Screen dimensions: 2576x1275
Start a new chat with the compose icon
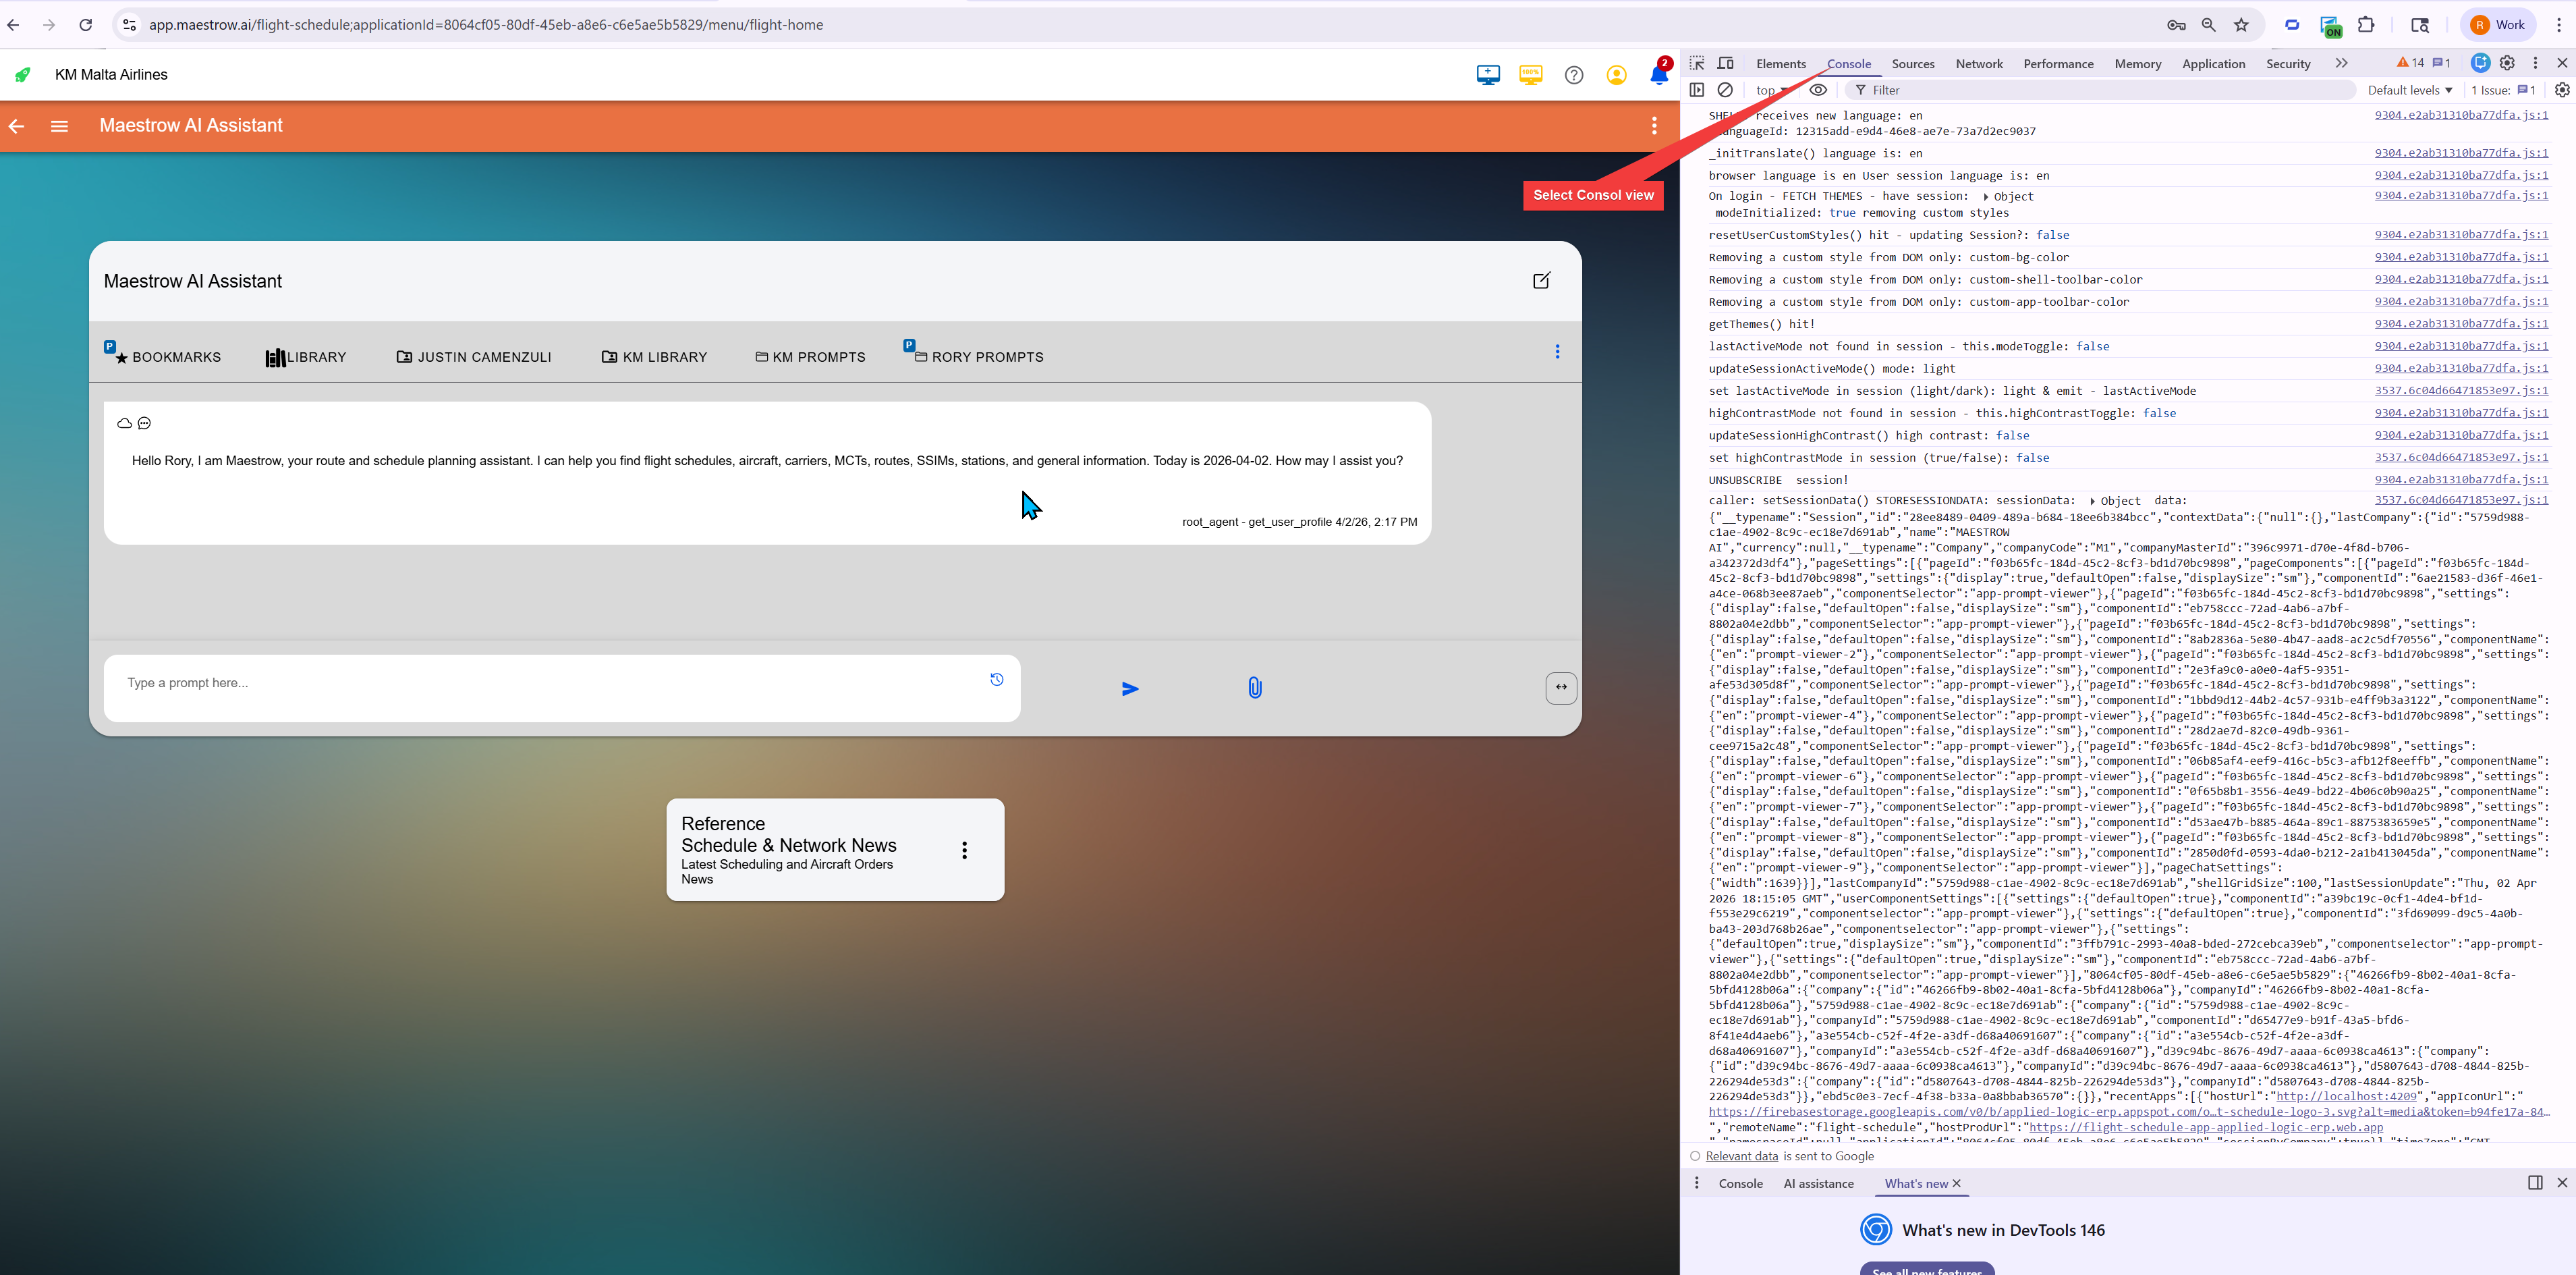point(1541,281)
